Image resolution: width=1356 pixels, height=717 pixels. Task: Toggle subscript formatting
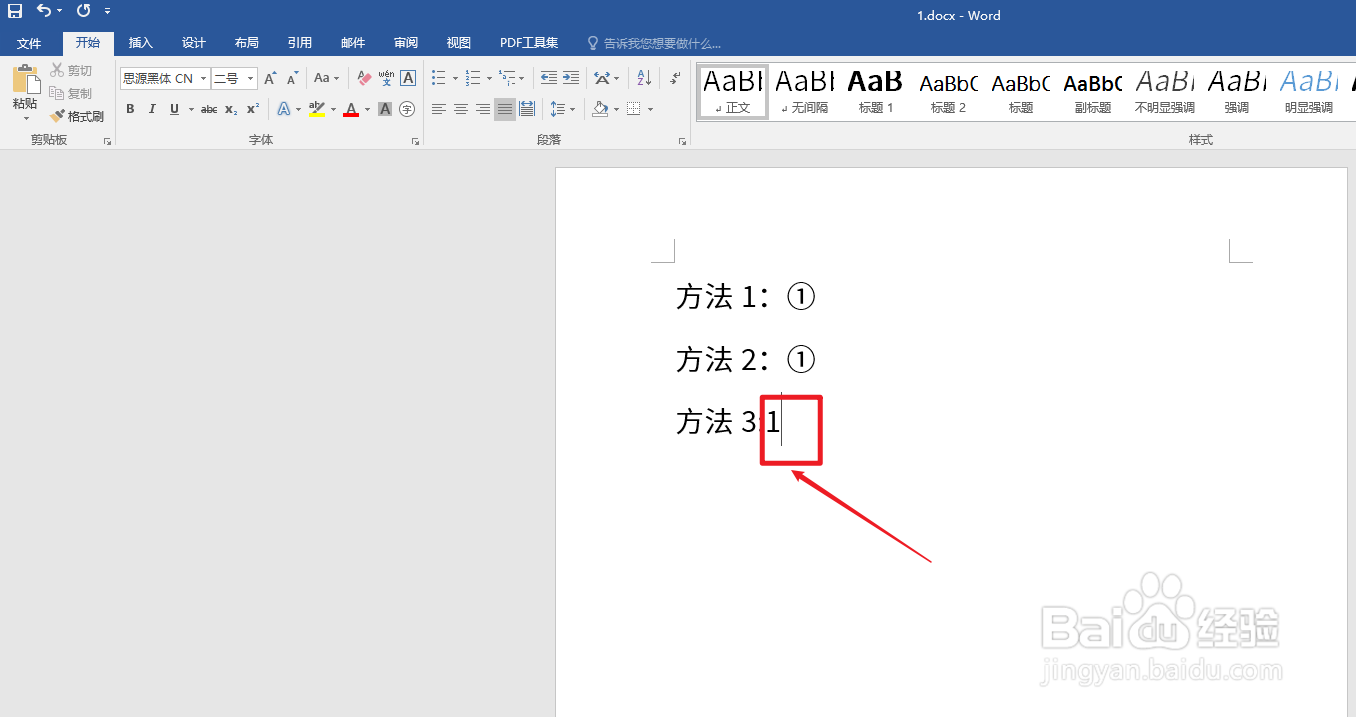tap(231, 109)
